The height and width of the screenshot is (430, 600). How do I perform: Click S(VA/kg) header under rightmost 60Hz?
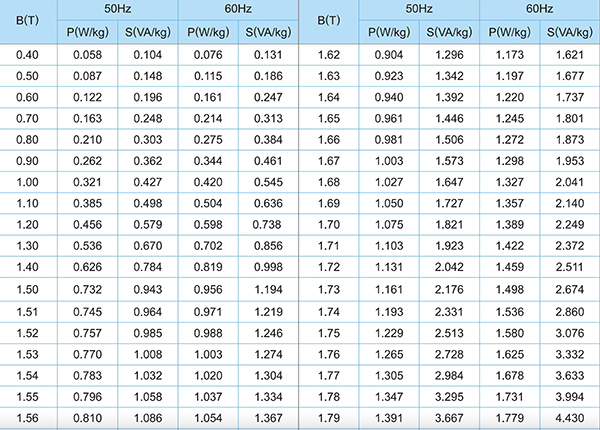(570, 32)
